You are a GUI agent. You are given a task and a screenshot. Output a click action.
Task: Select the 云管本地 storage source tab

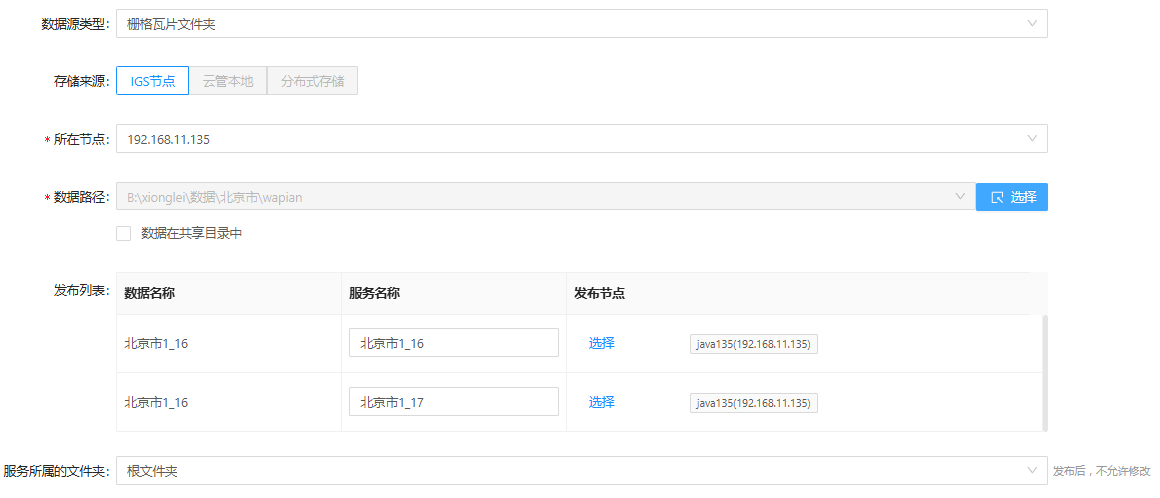228,81
